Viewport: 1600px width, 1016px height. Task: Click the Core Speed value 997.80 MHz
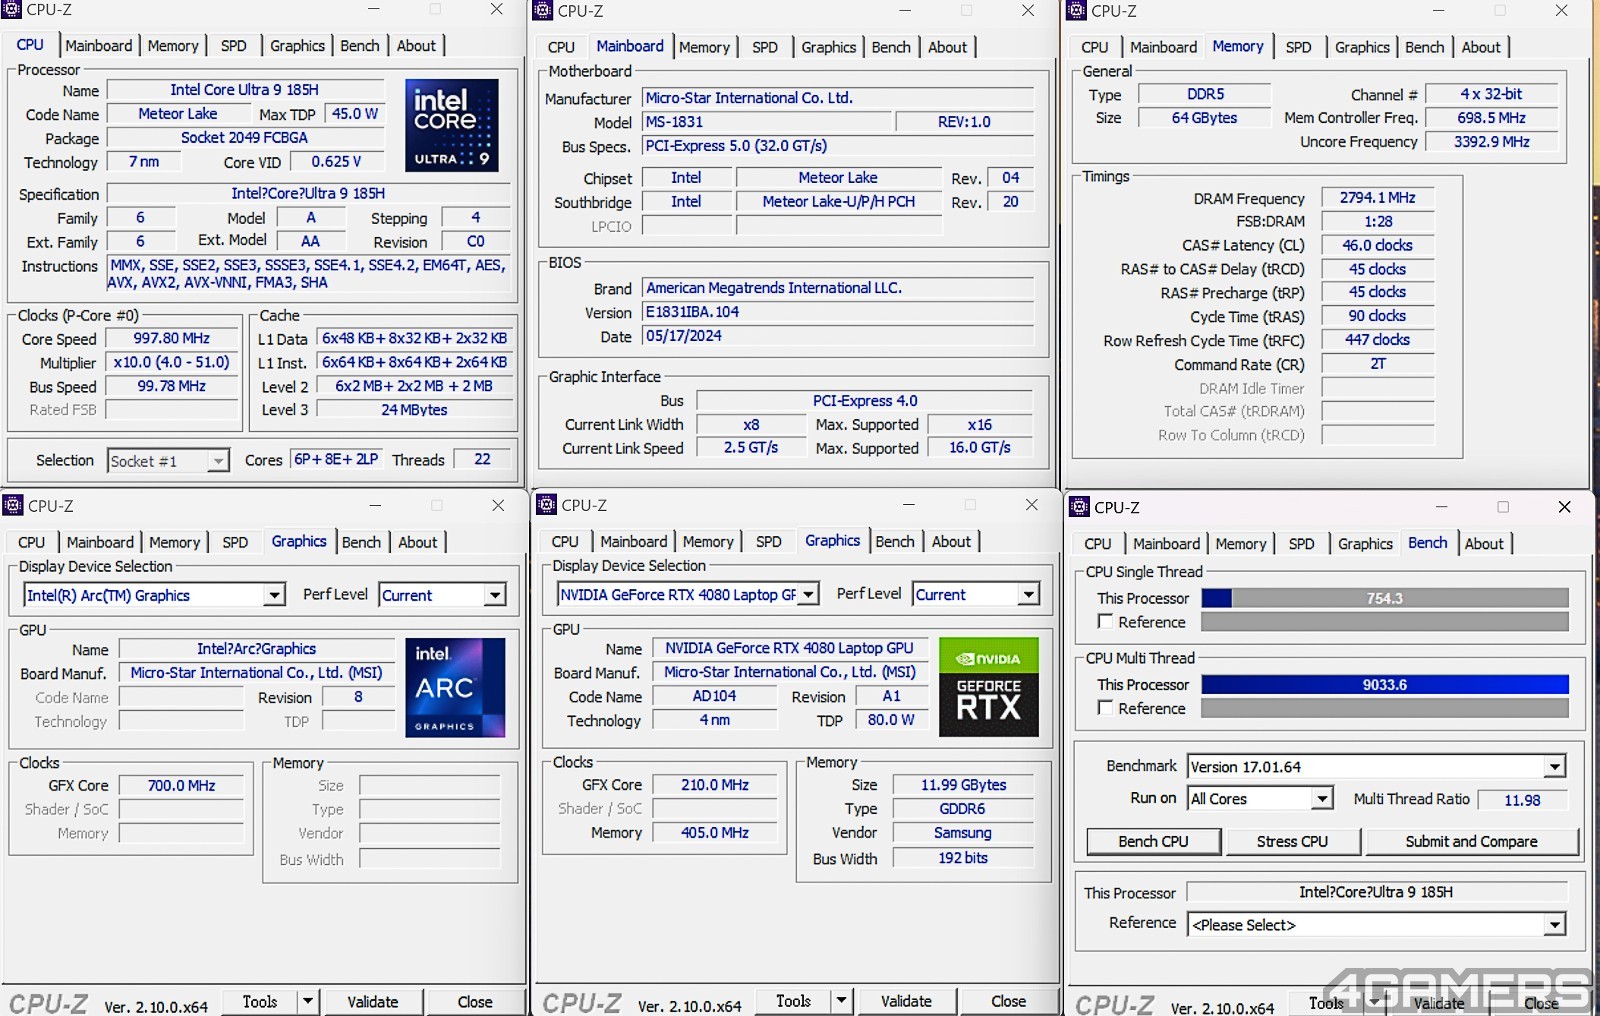[172, 338]
